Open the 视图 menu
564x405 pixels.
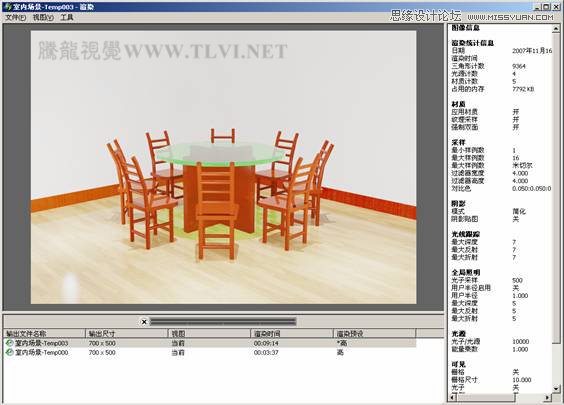(x=43, y=17)
